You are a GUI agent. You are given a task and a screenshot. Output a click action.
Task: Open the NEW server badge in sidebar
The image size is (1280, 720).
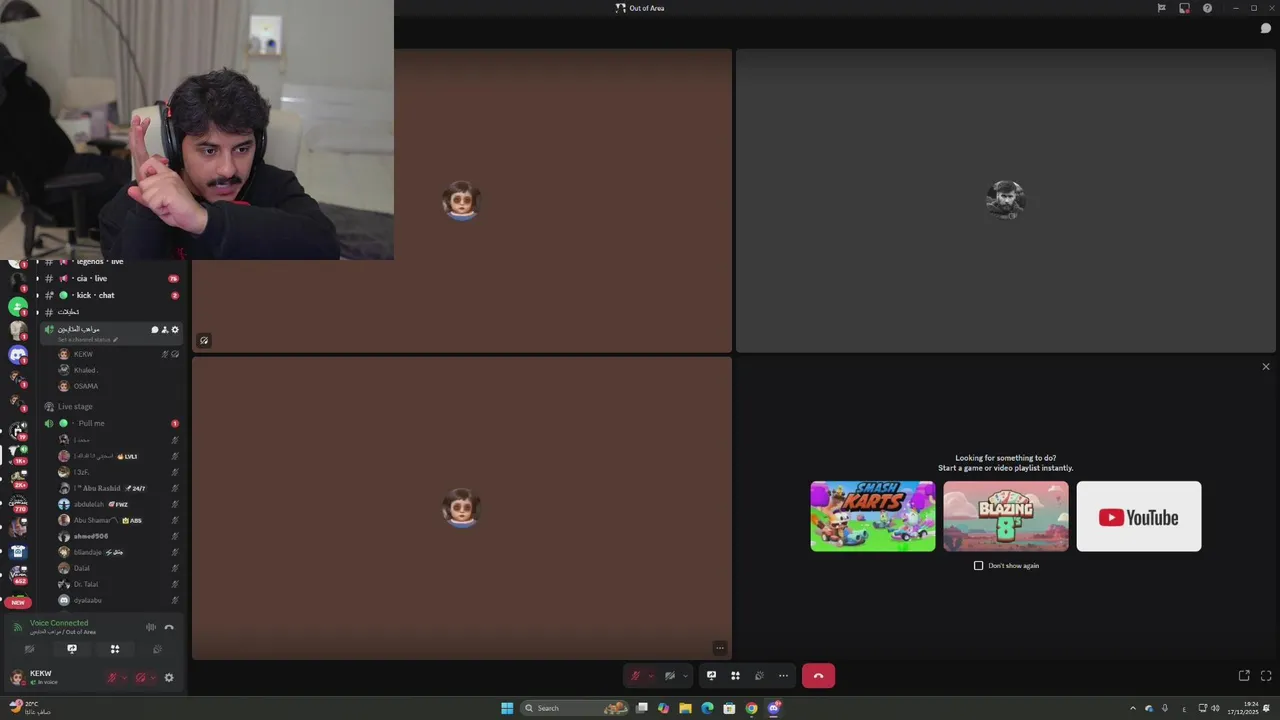[x=18, y=603]
